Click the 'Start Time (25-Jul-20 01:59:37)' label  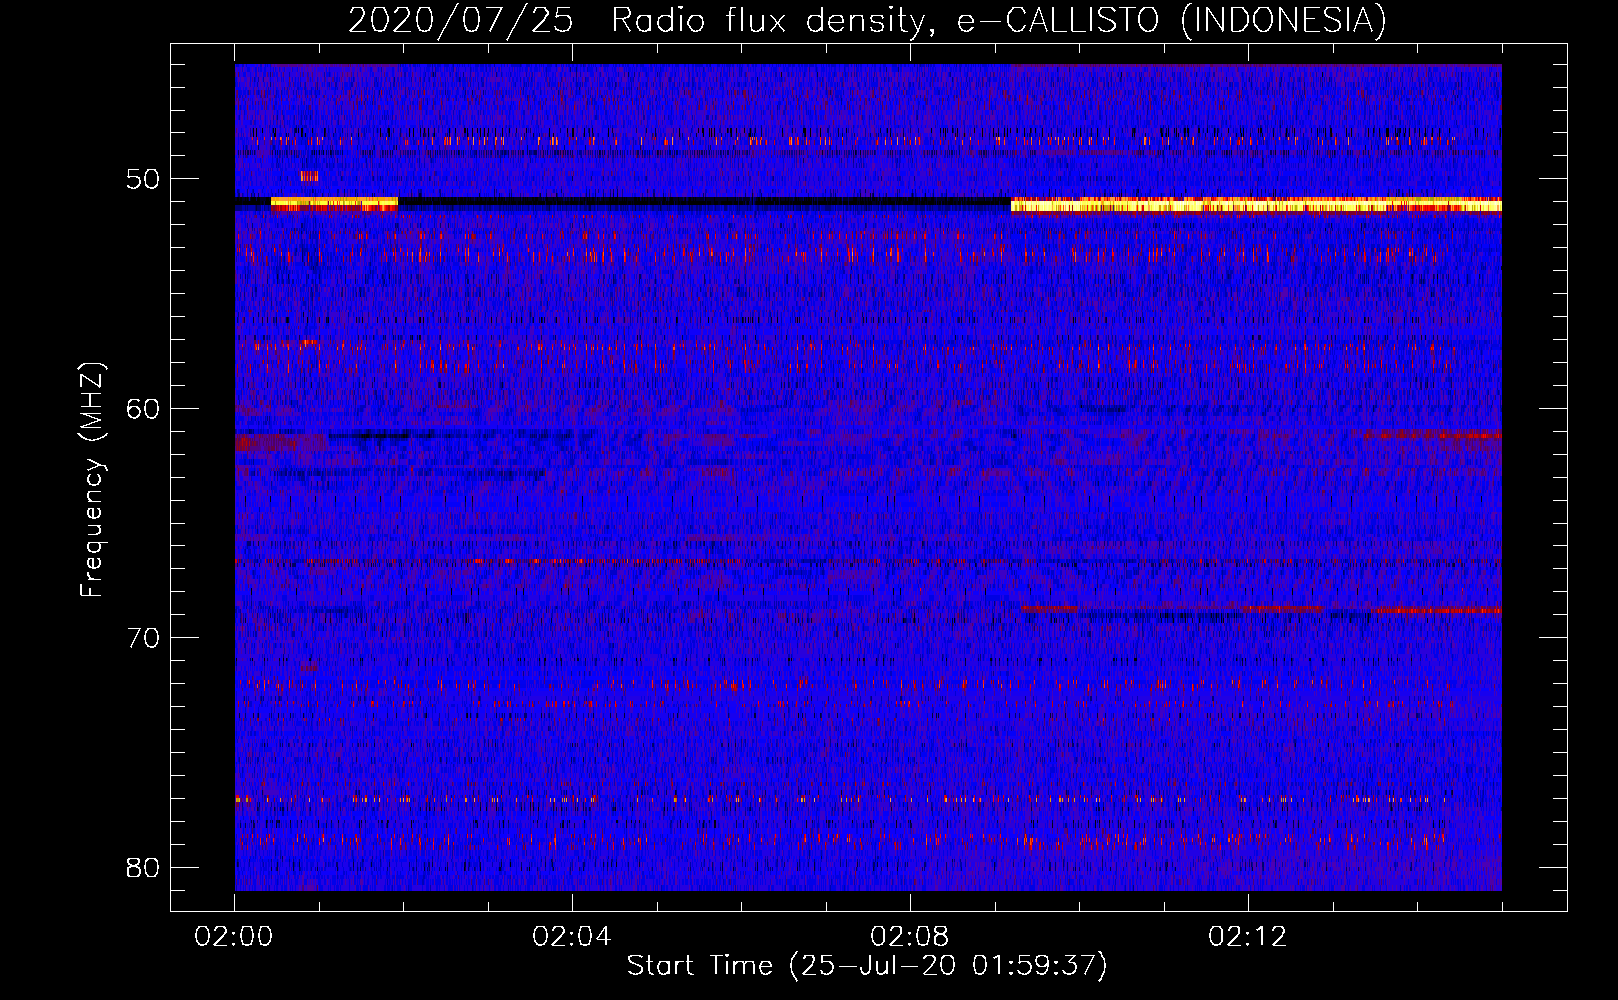coord(867,966)
